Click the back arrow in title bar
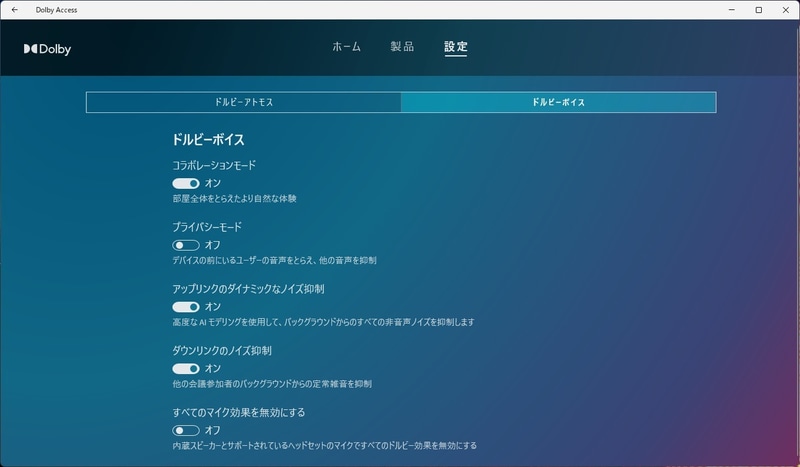Image resolution: width=800 pixels, height=467 pixels. pyautogui.click(x=15, y=10)
